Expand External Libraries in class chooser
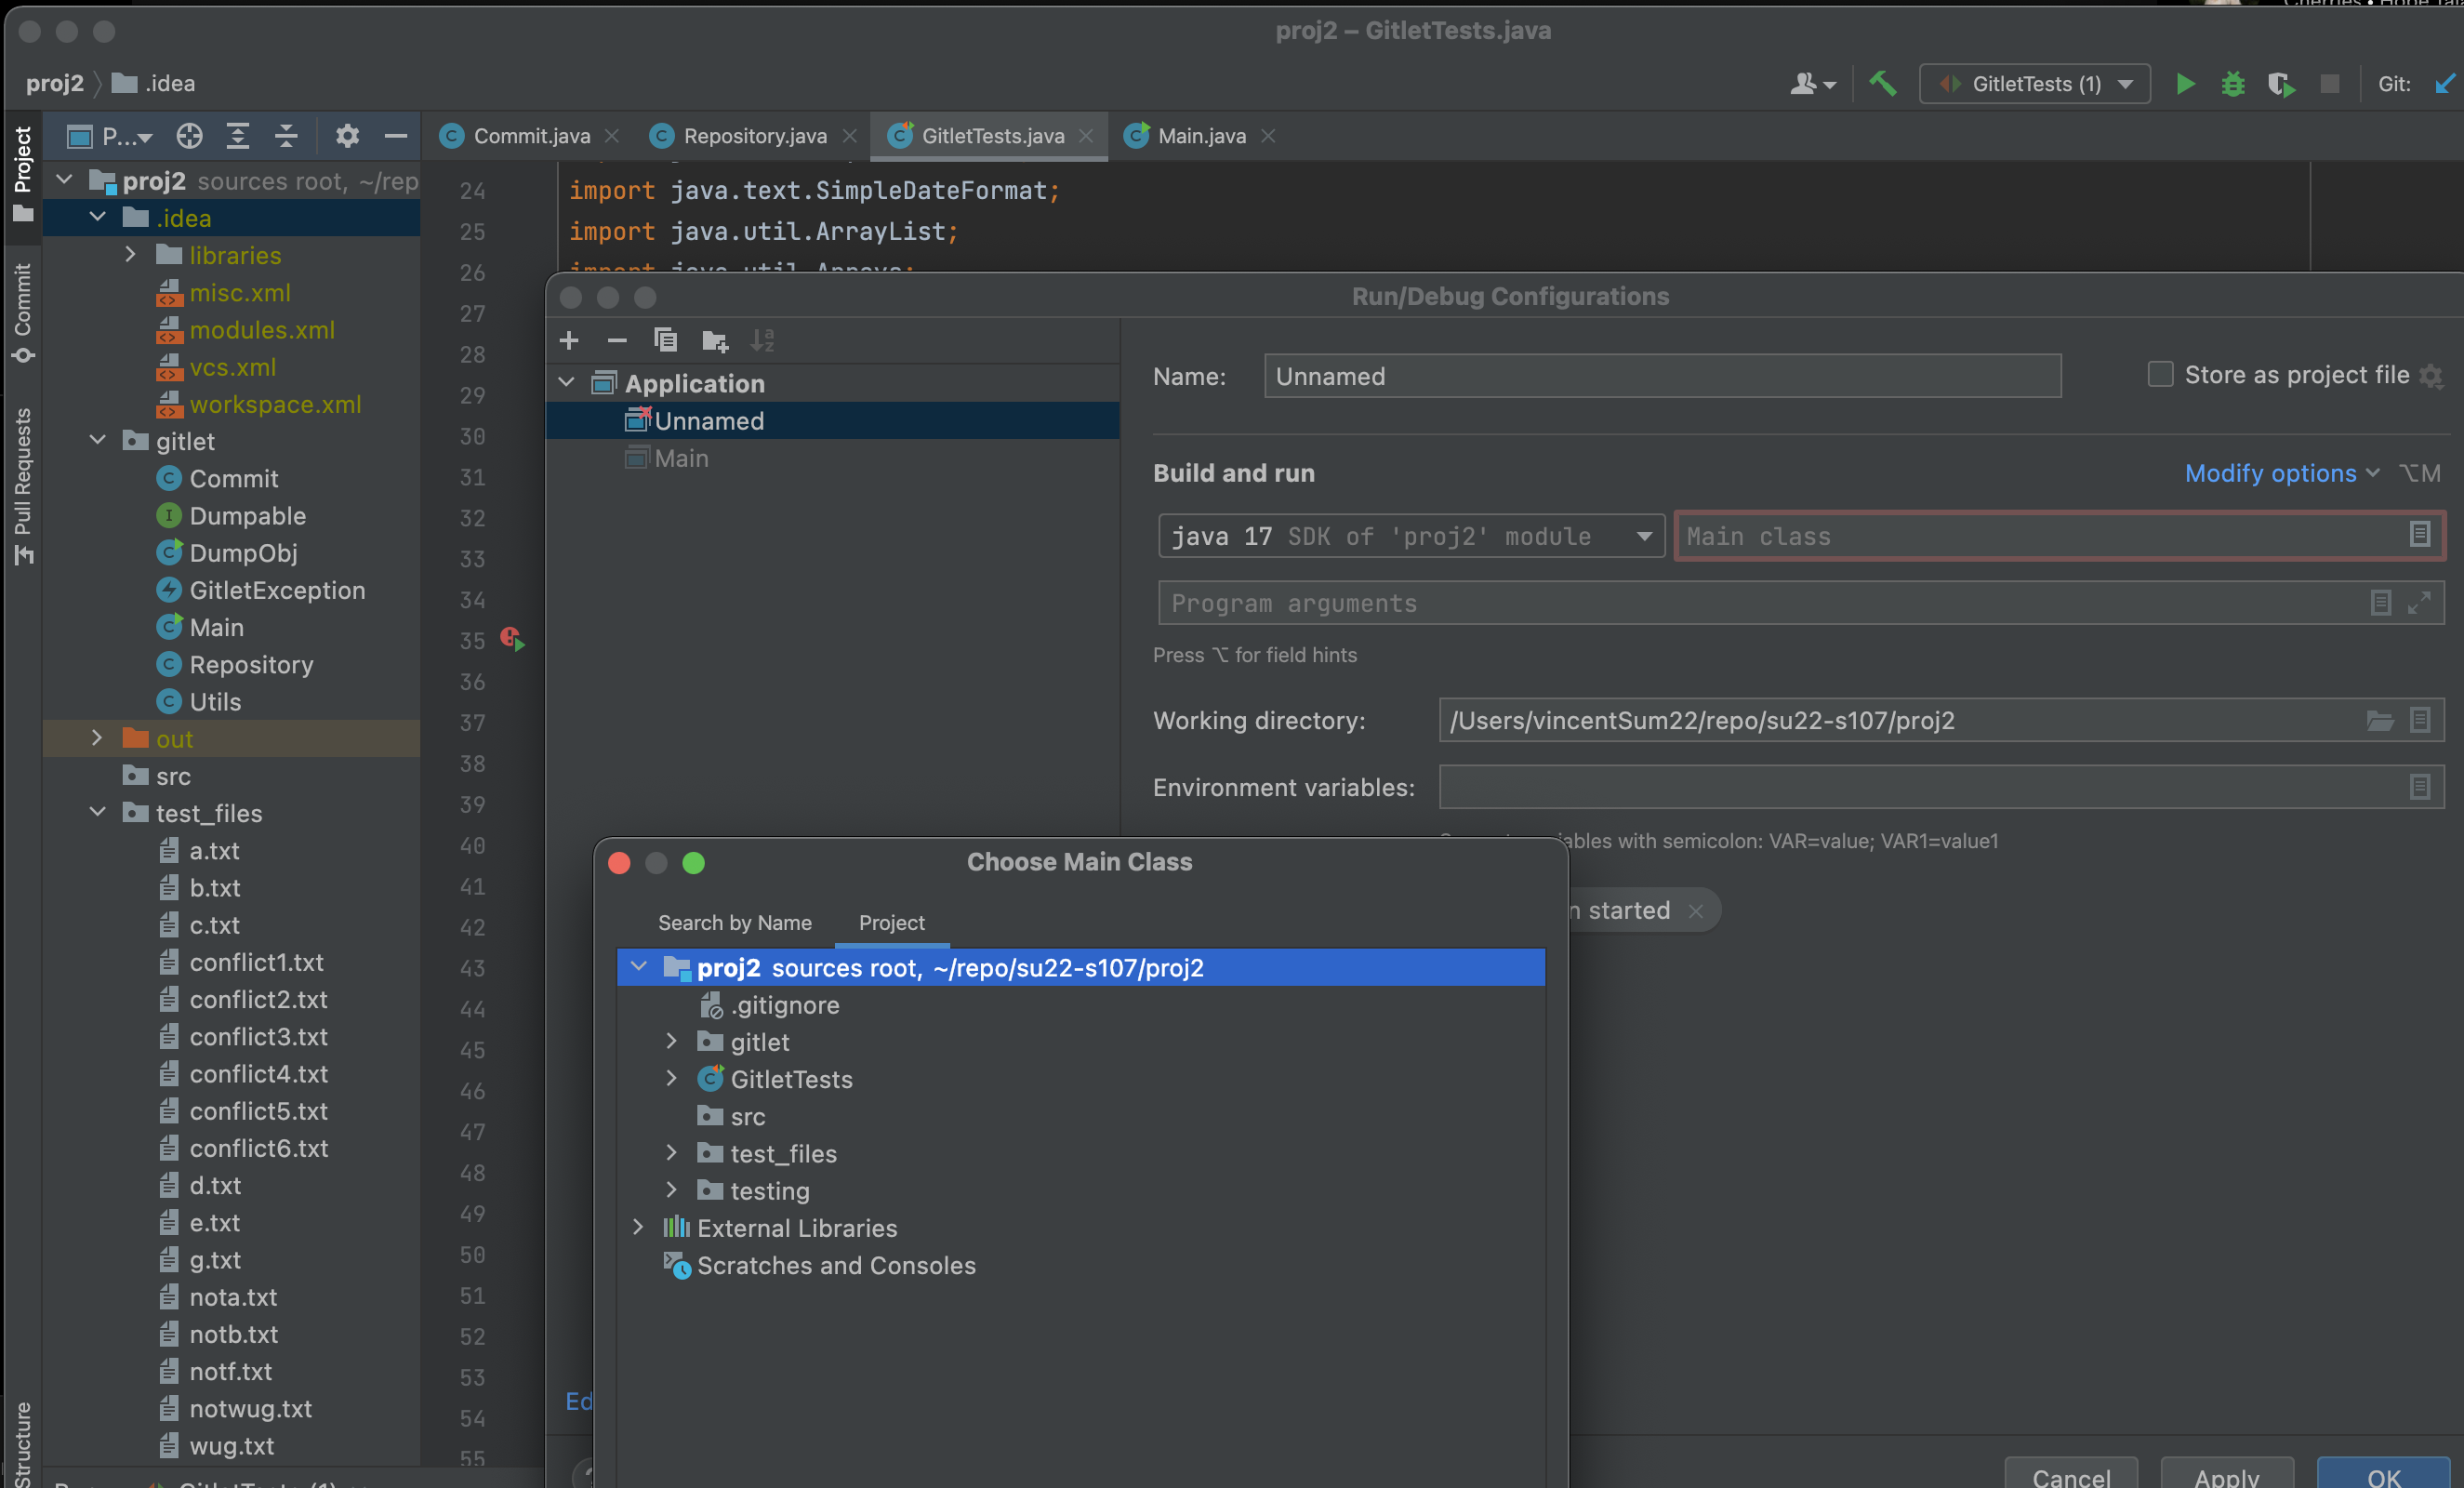 (638, 1228)
